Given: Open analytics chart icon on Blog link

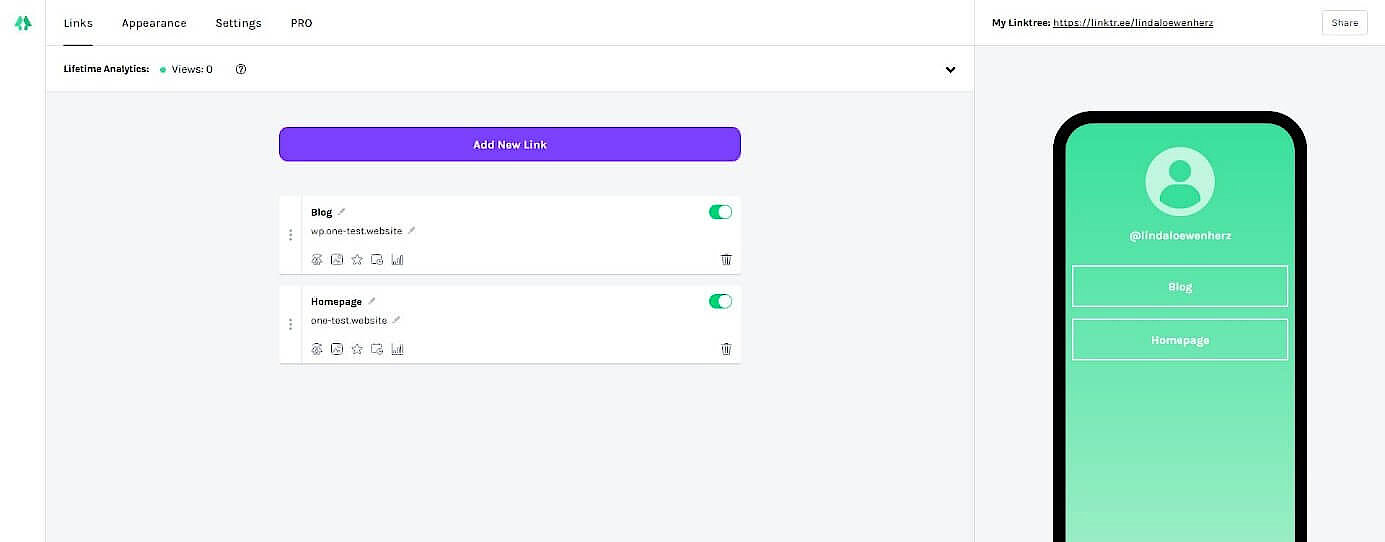Looking at the screenshot, I should (397, 260).
